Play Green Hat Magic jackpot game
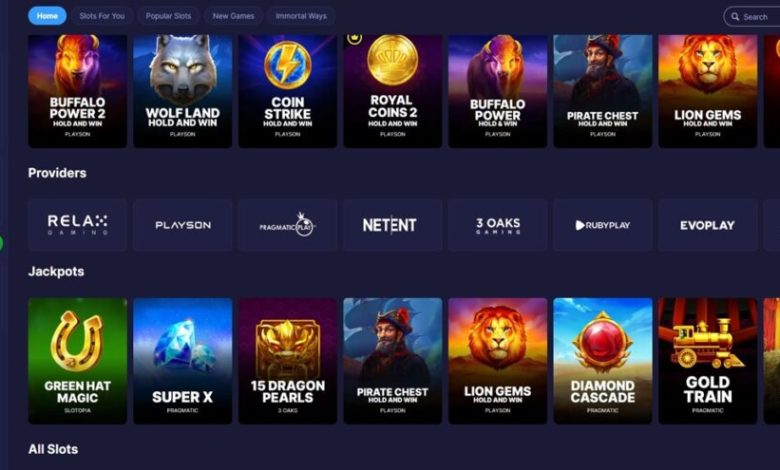780x470 pixels. (x=78, y=361)
